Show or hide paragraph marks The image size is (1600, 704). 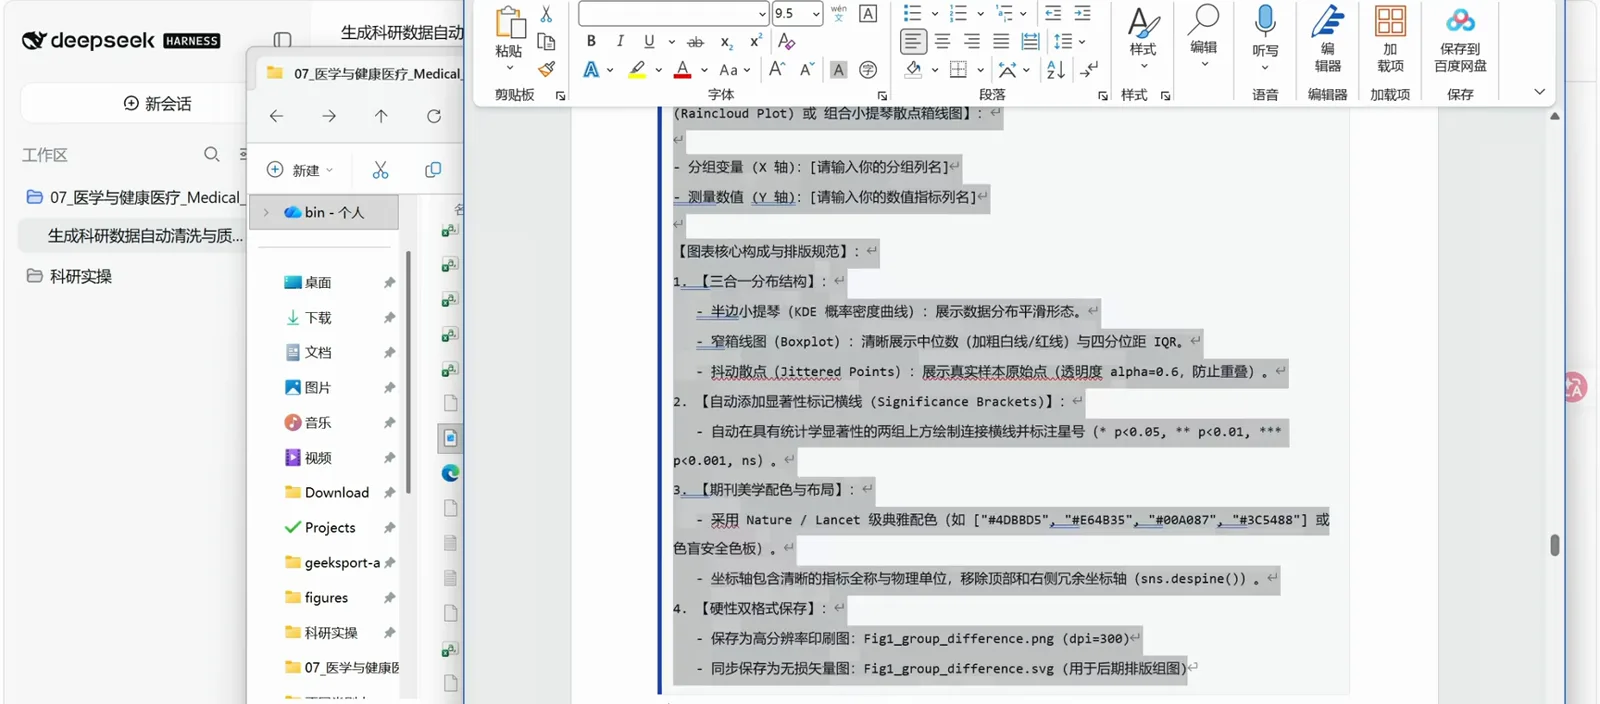pos(1089,69)
